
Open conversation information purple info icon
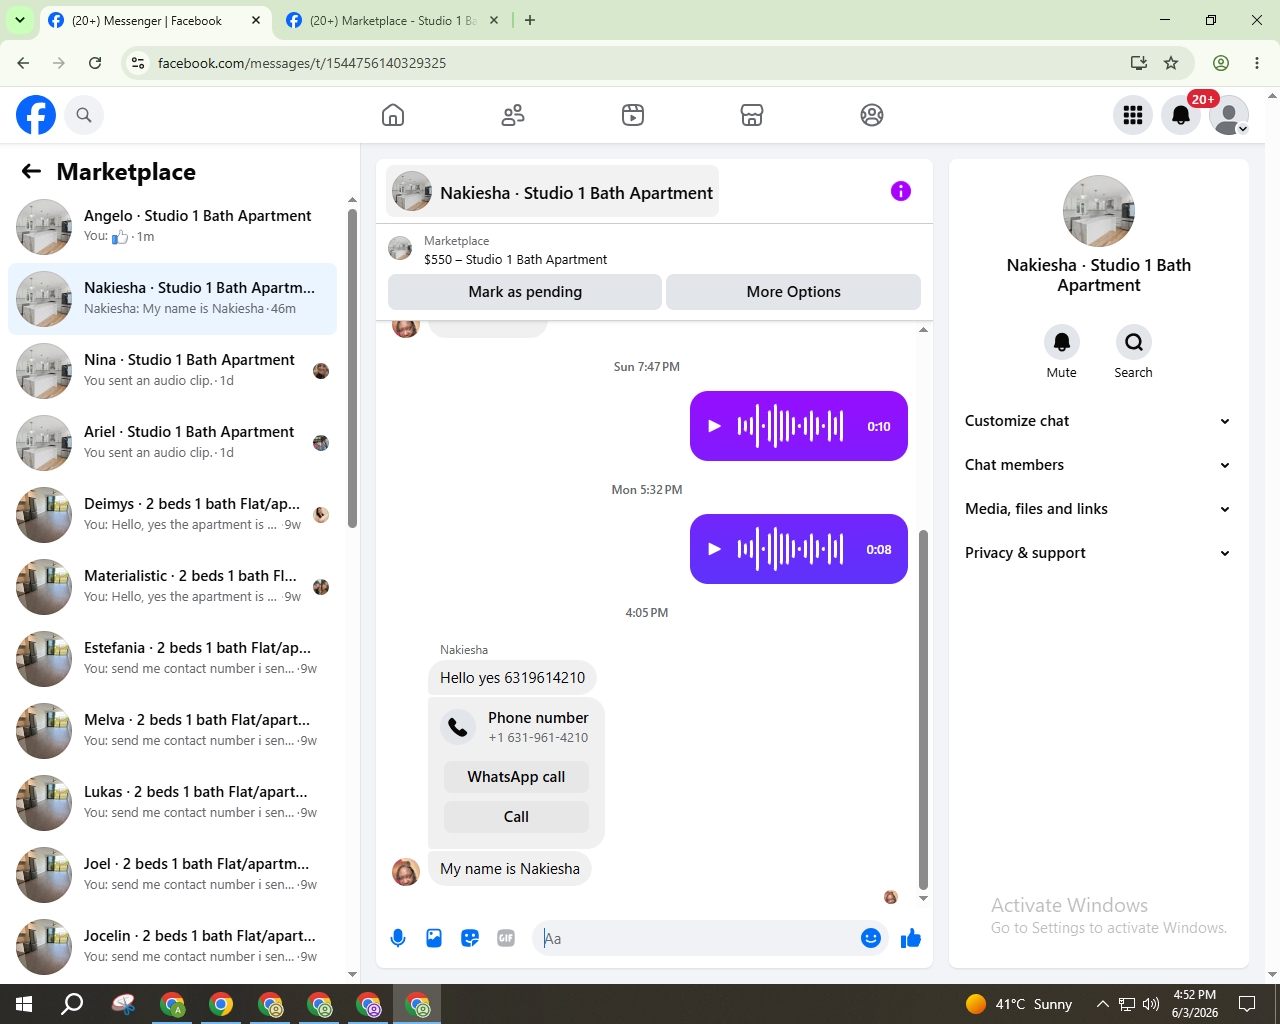pyautogui.click(x=901, y=191)
